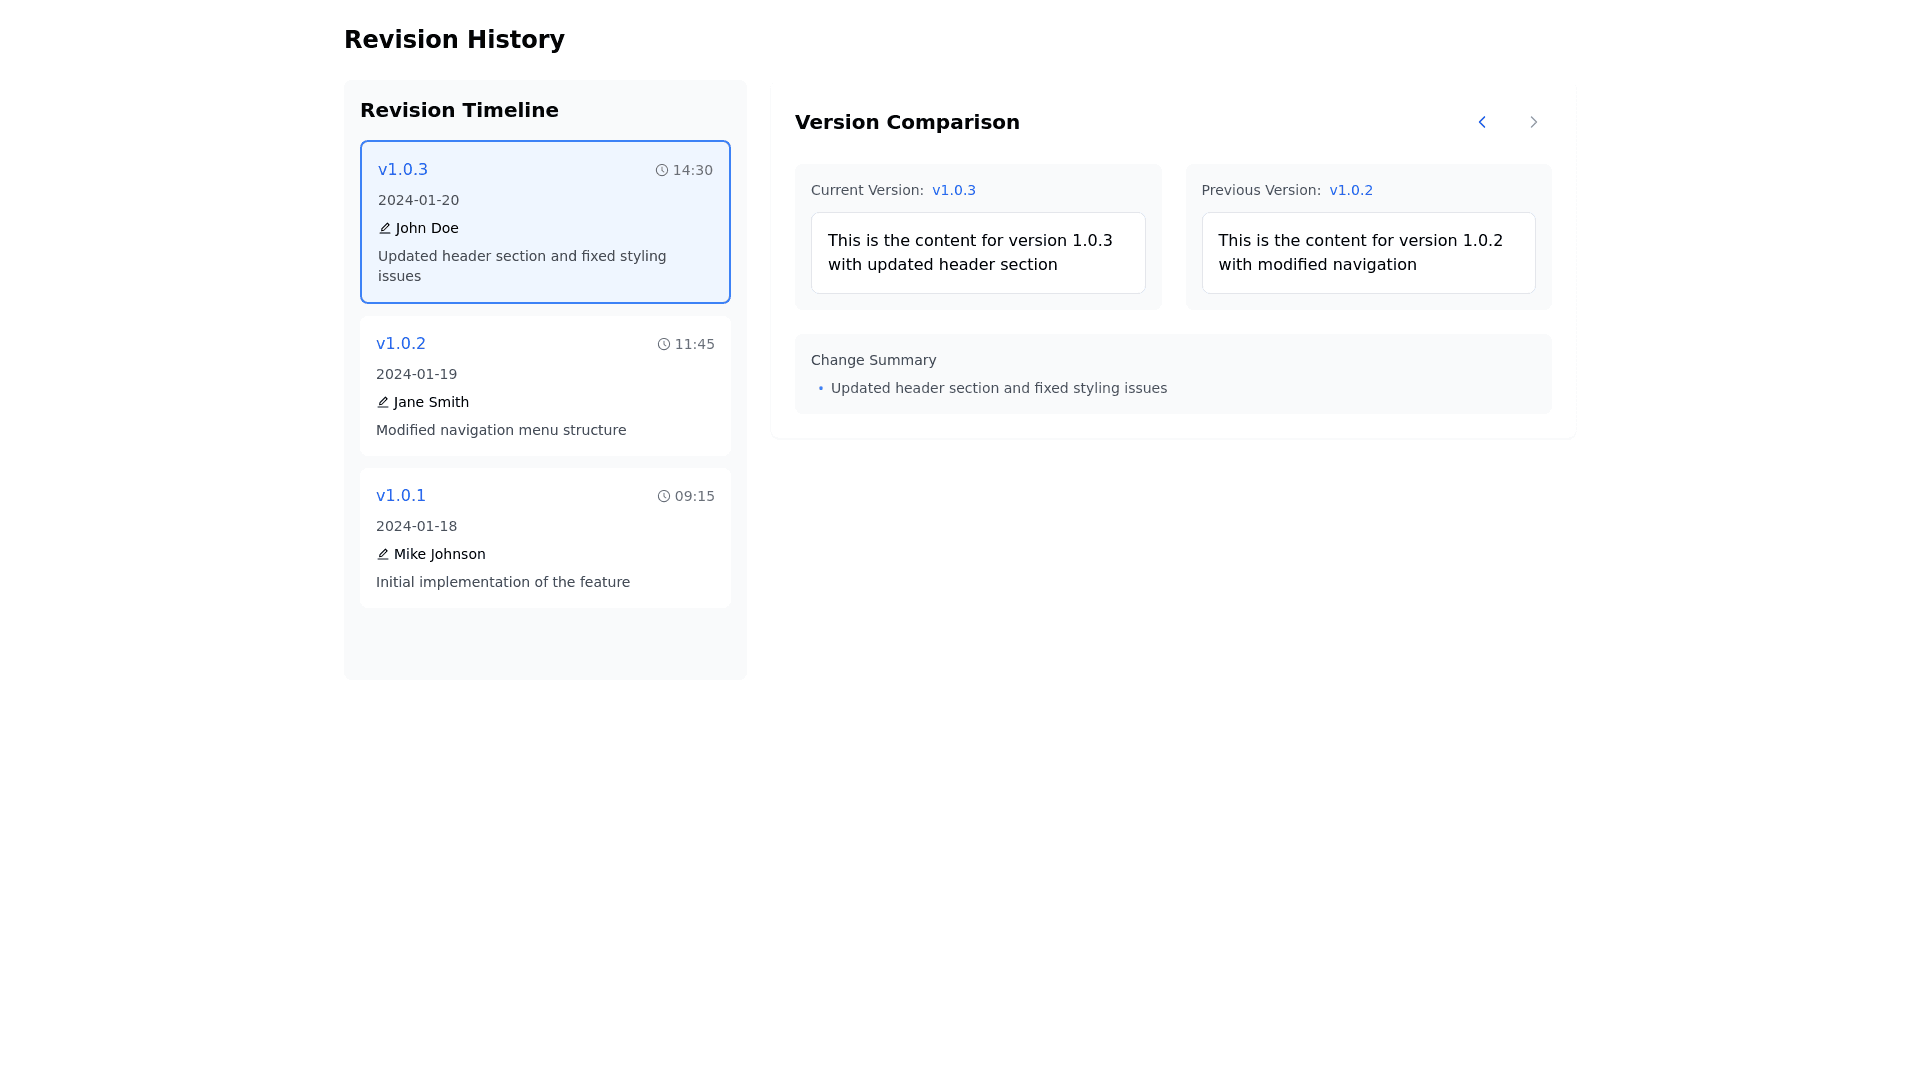Viewport: 1920px width, 1080px height.
Task: Click pencil icon next to John Doe
Action: point(385,228)
